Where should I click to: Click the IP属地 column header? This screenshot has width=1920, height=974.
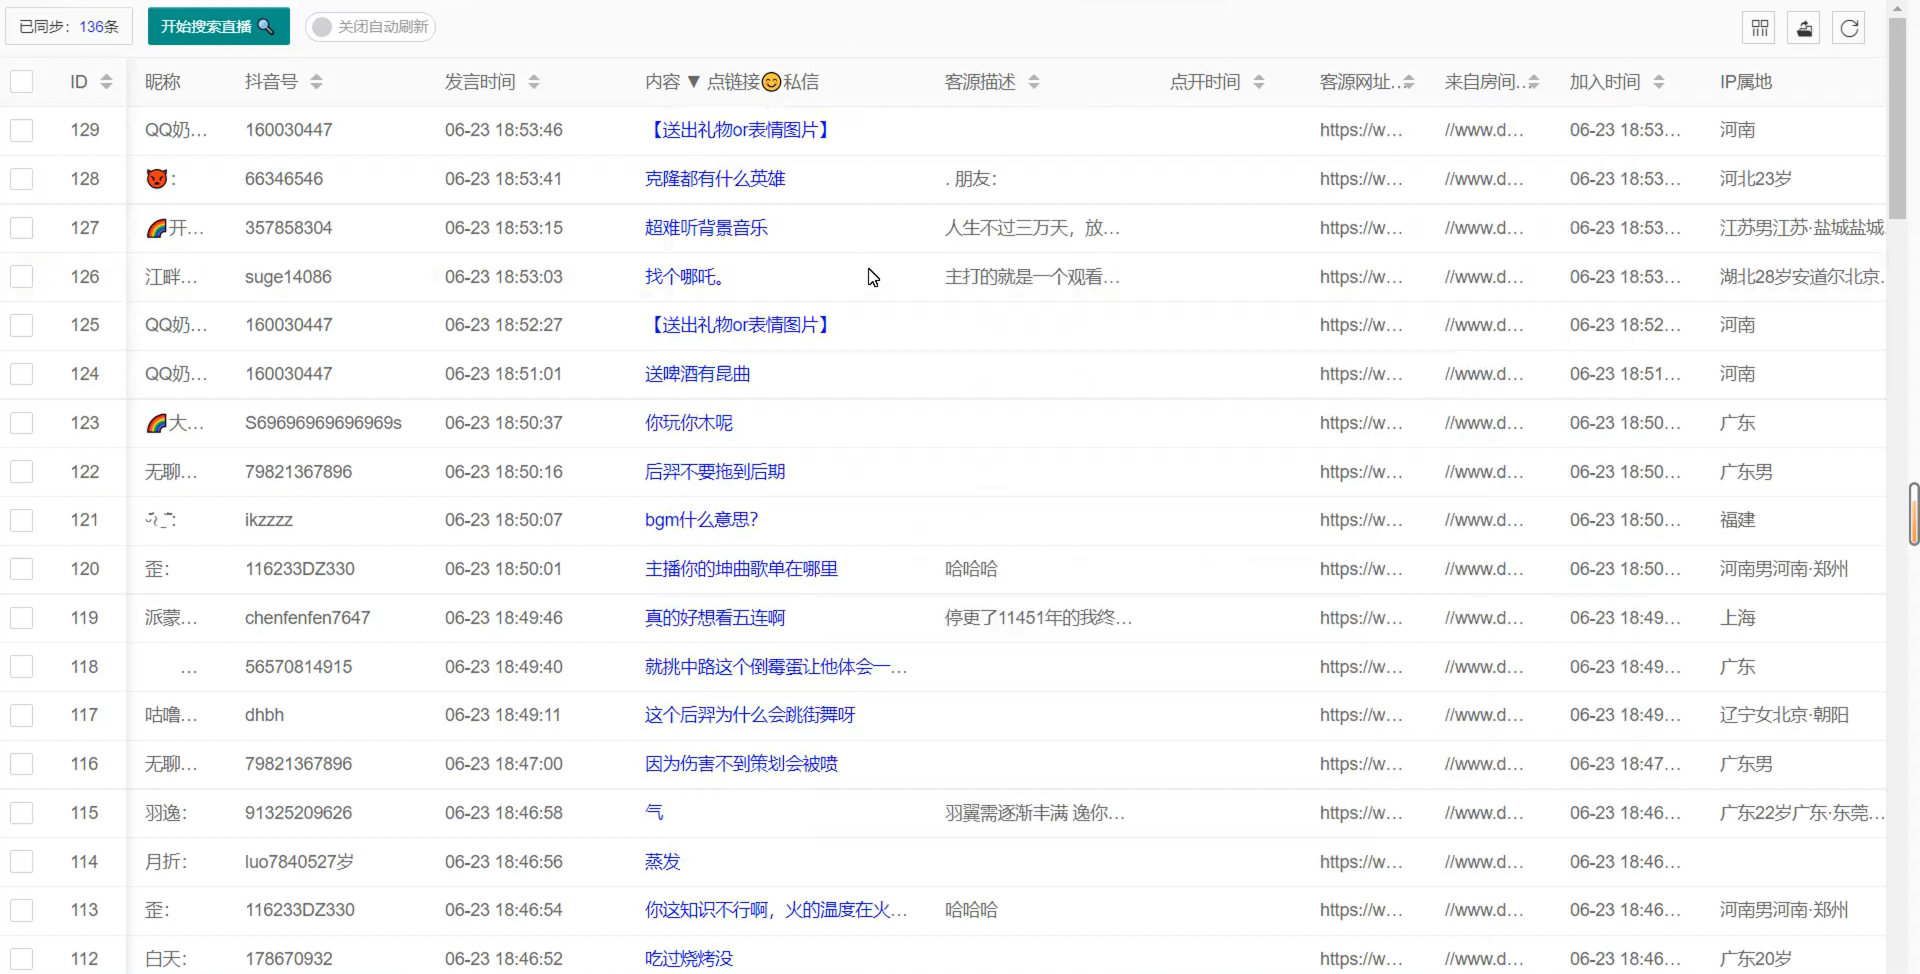[1746, 82]
